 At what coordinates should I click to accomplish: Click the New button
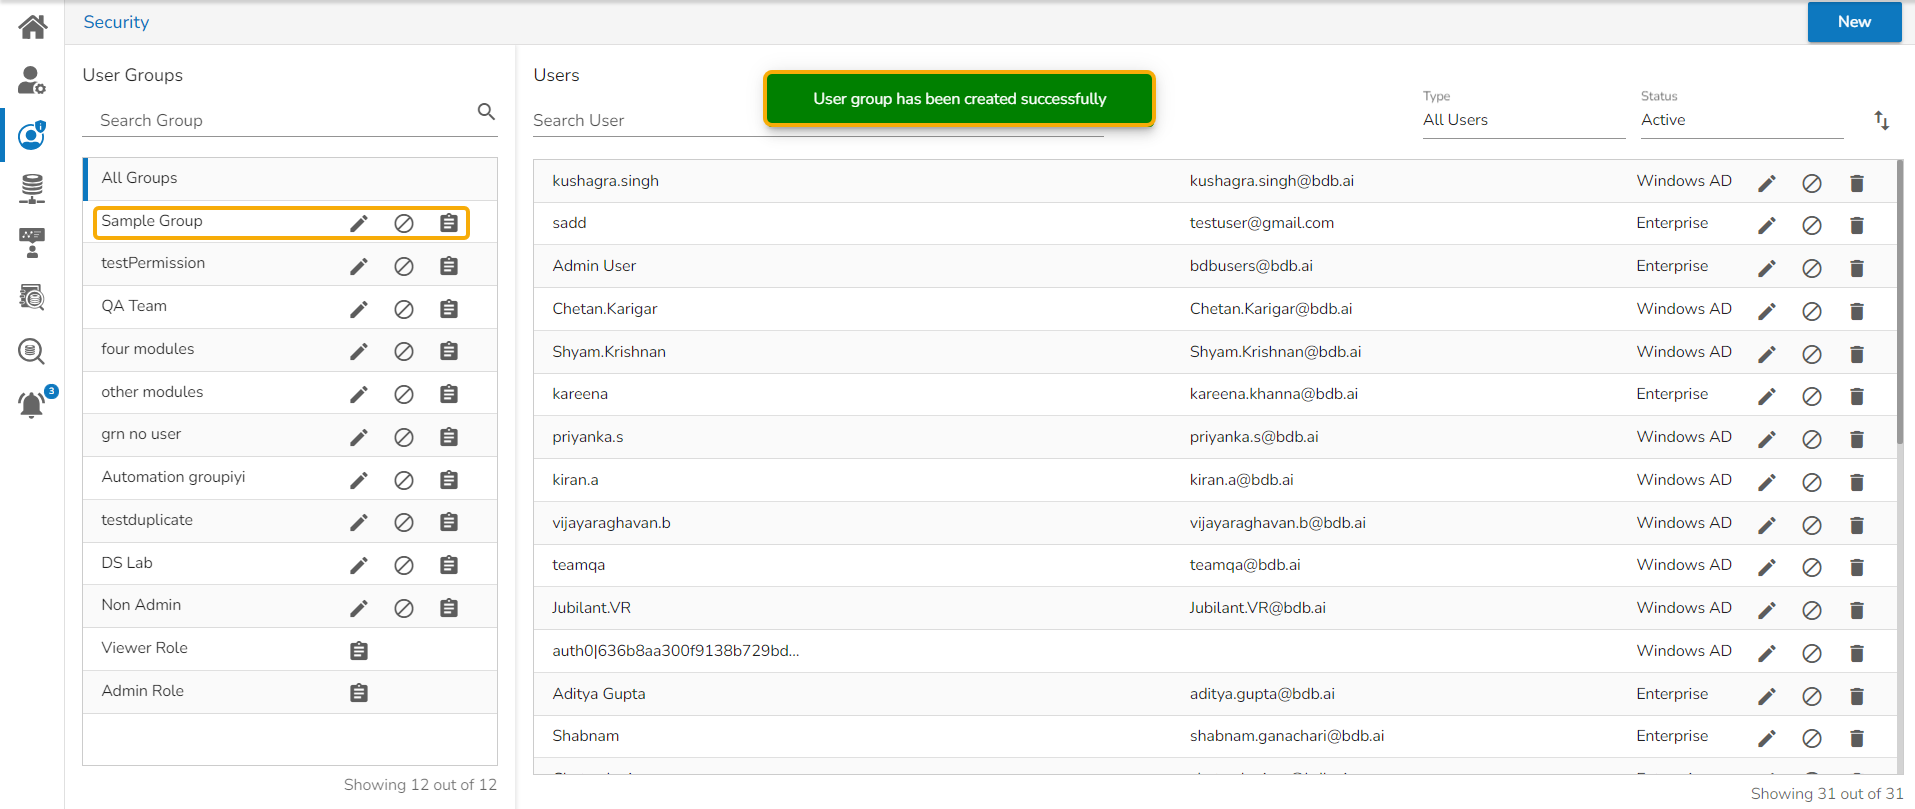(x=1854, y=22)
